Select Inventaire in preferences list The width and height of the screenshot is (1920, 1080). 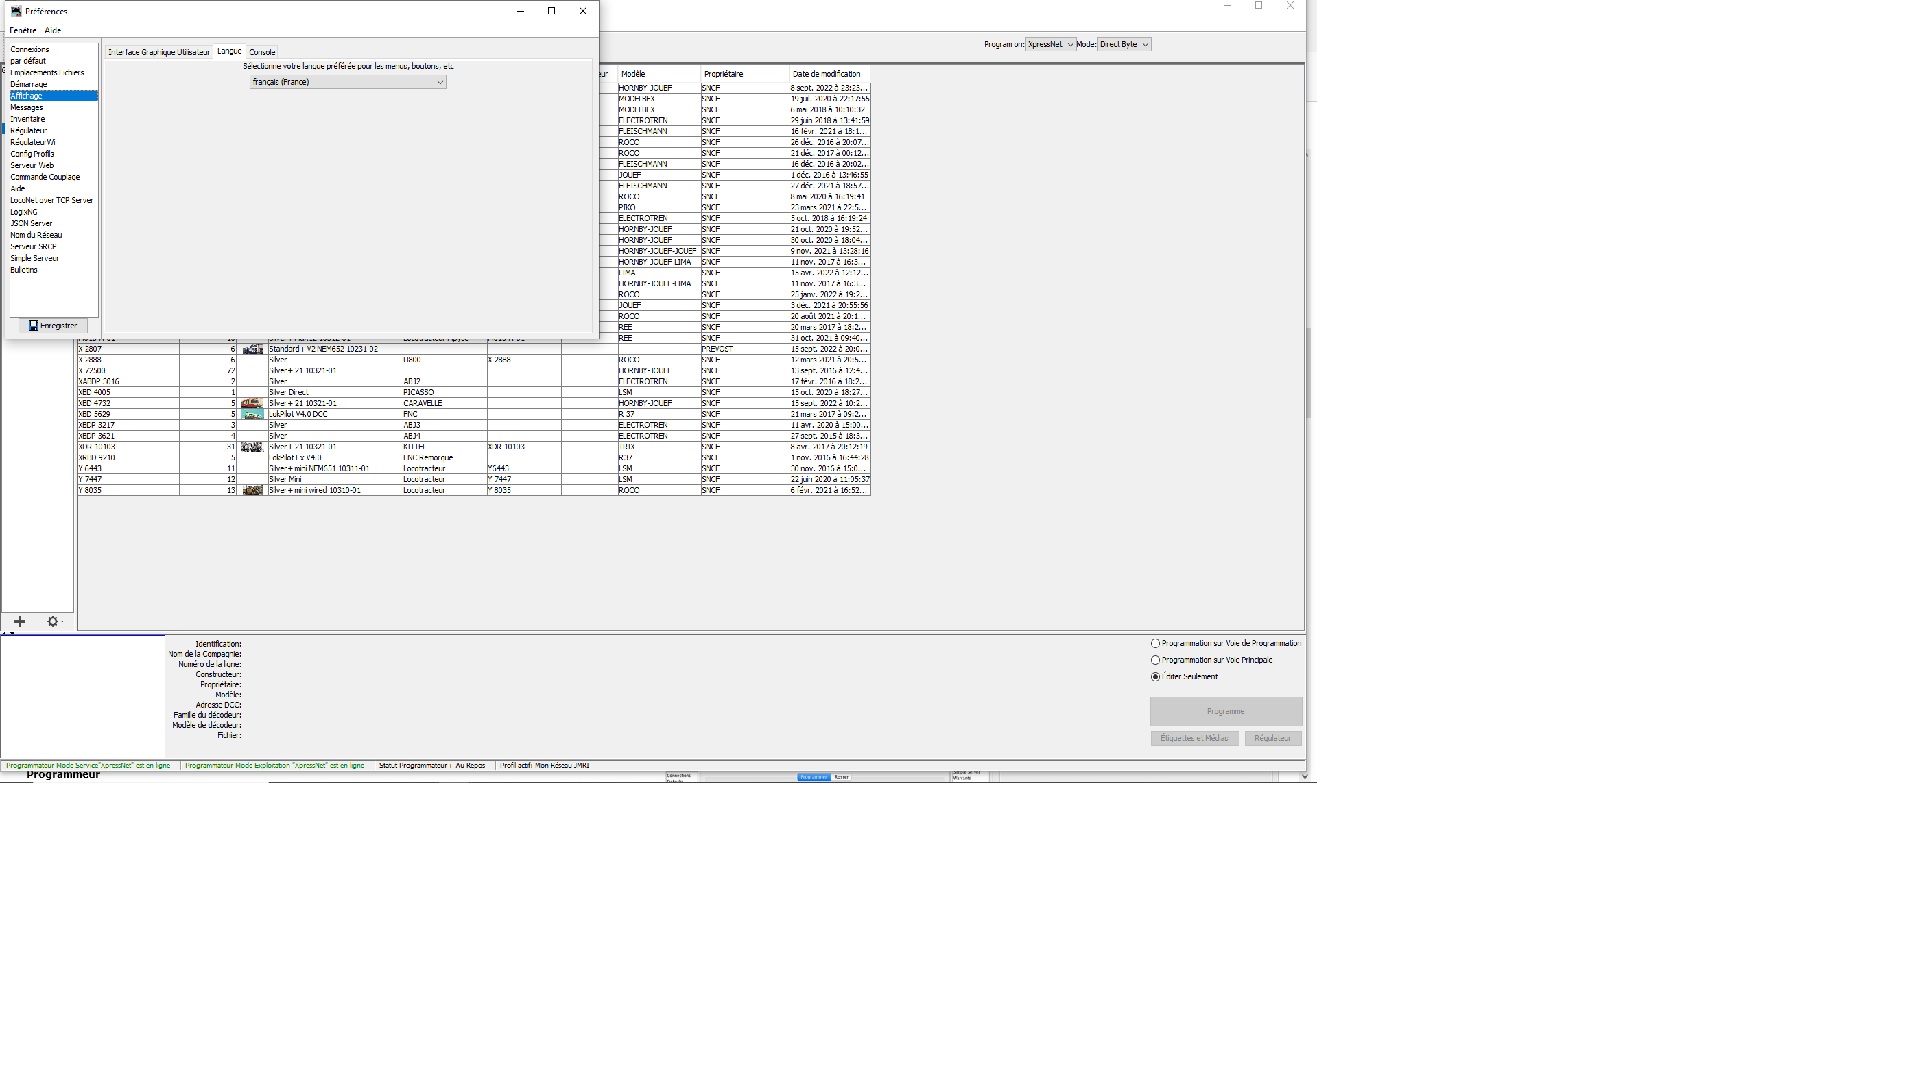[x=53, y=119]
